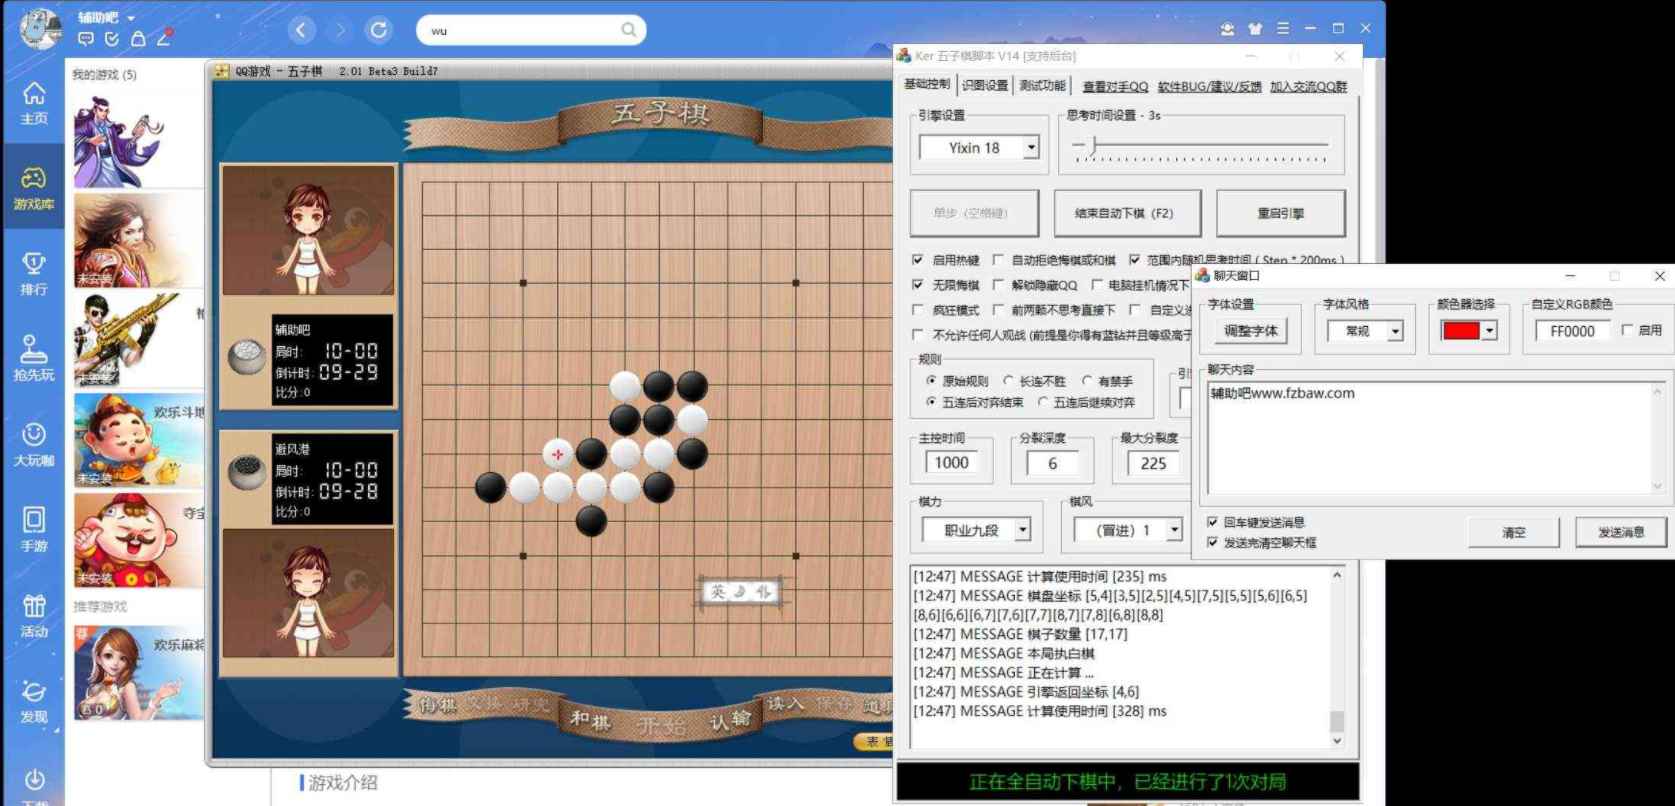Toggle the 不允许任何人观战 checkbox
1675x806 pixels.
coord(918,335)
